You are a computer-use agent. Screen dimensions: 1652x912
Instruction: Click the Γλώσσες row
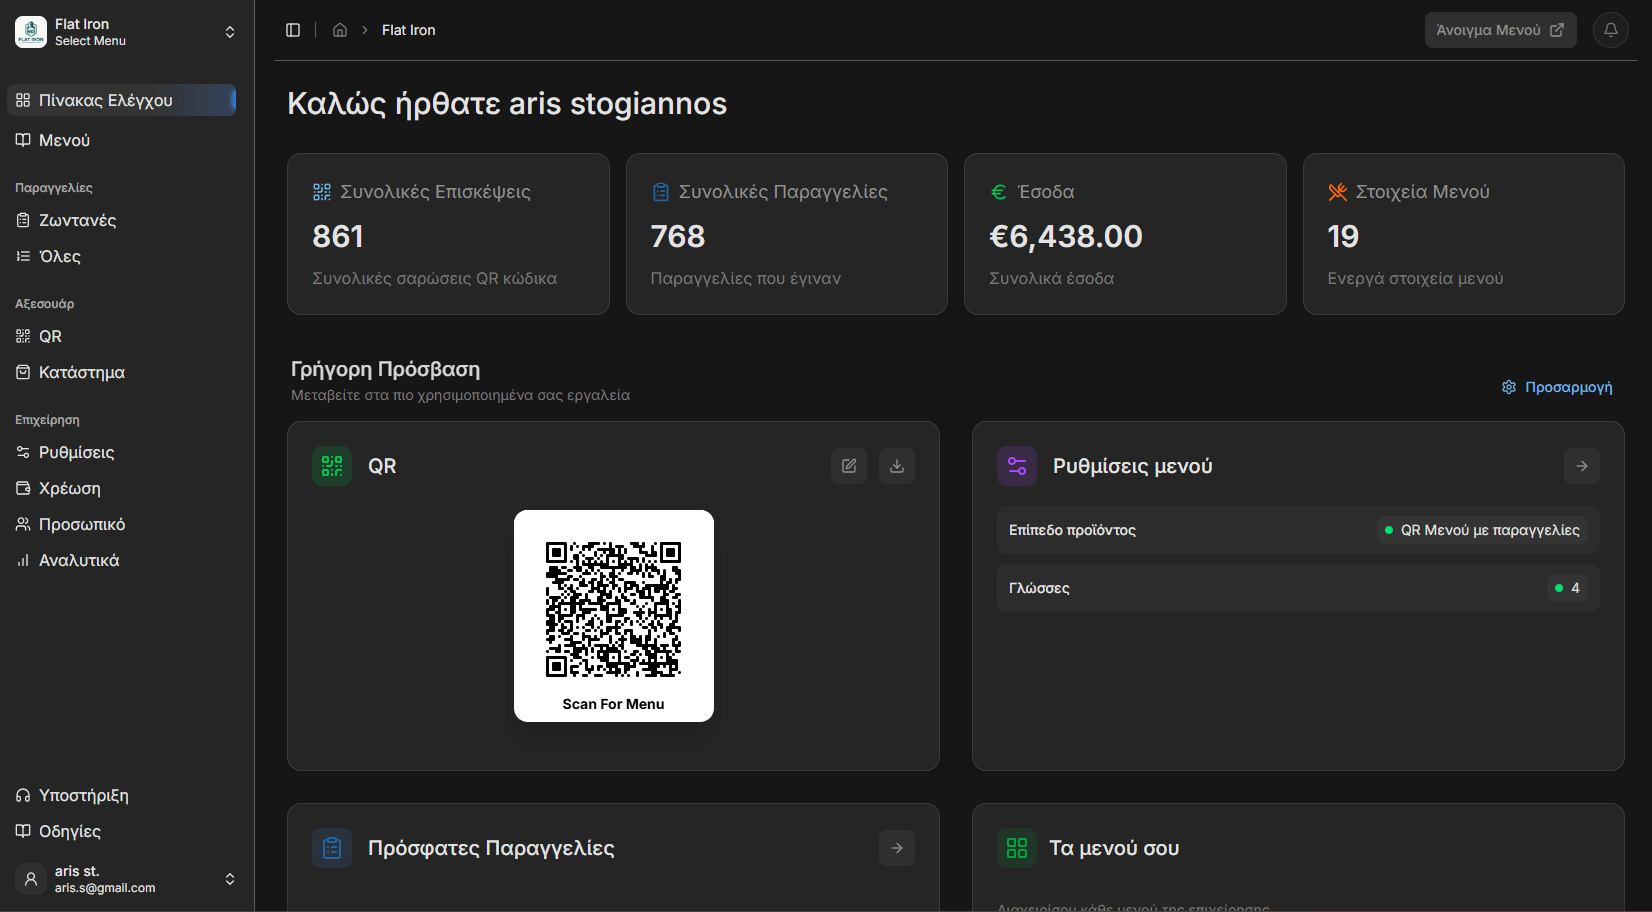[x=1298, y=588]
